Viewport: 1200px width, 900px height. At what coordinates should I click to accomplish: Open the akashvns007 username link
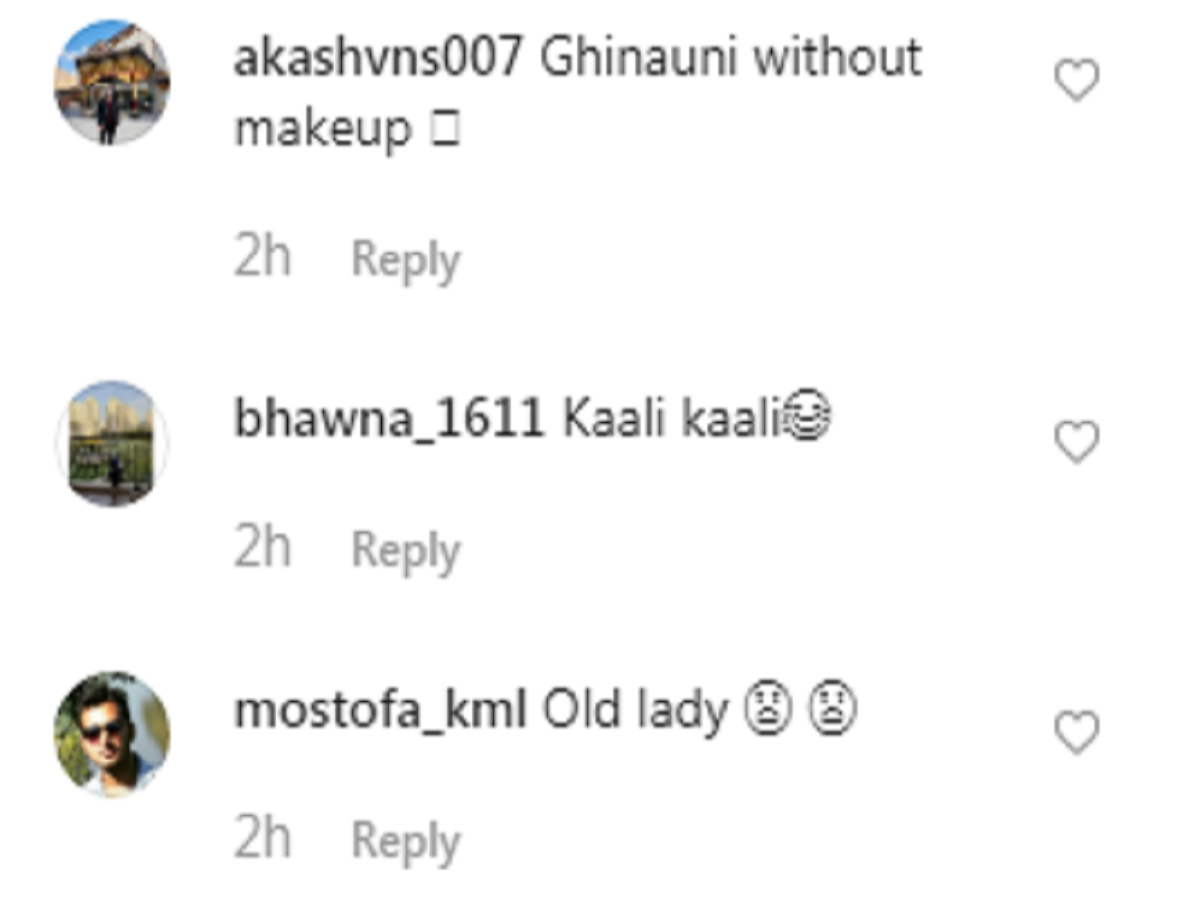[x=379, y=59]
